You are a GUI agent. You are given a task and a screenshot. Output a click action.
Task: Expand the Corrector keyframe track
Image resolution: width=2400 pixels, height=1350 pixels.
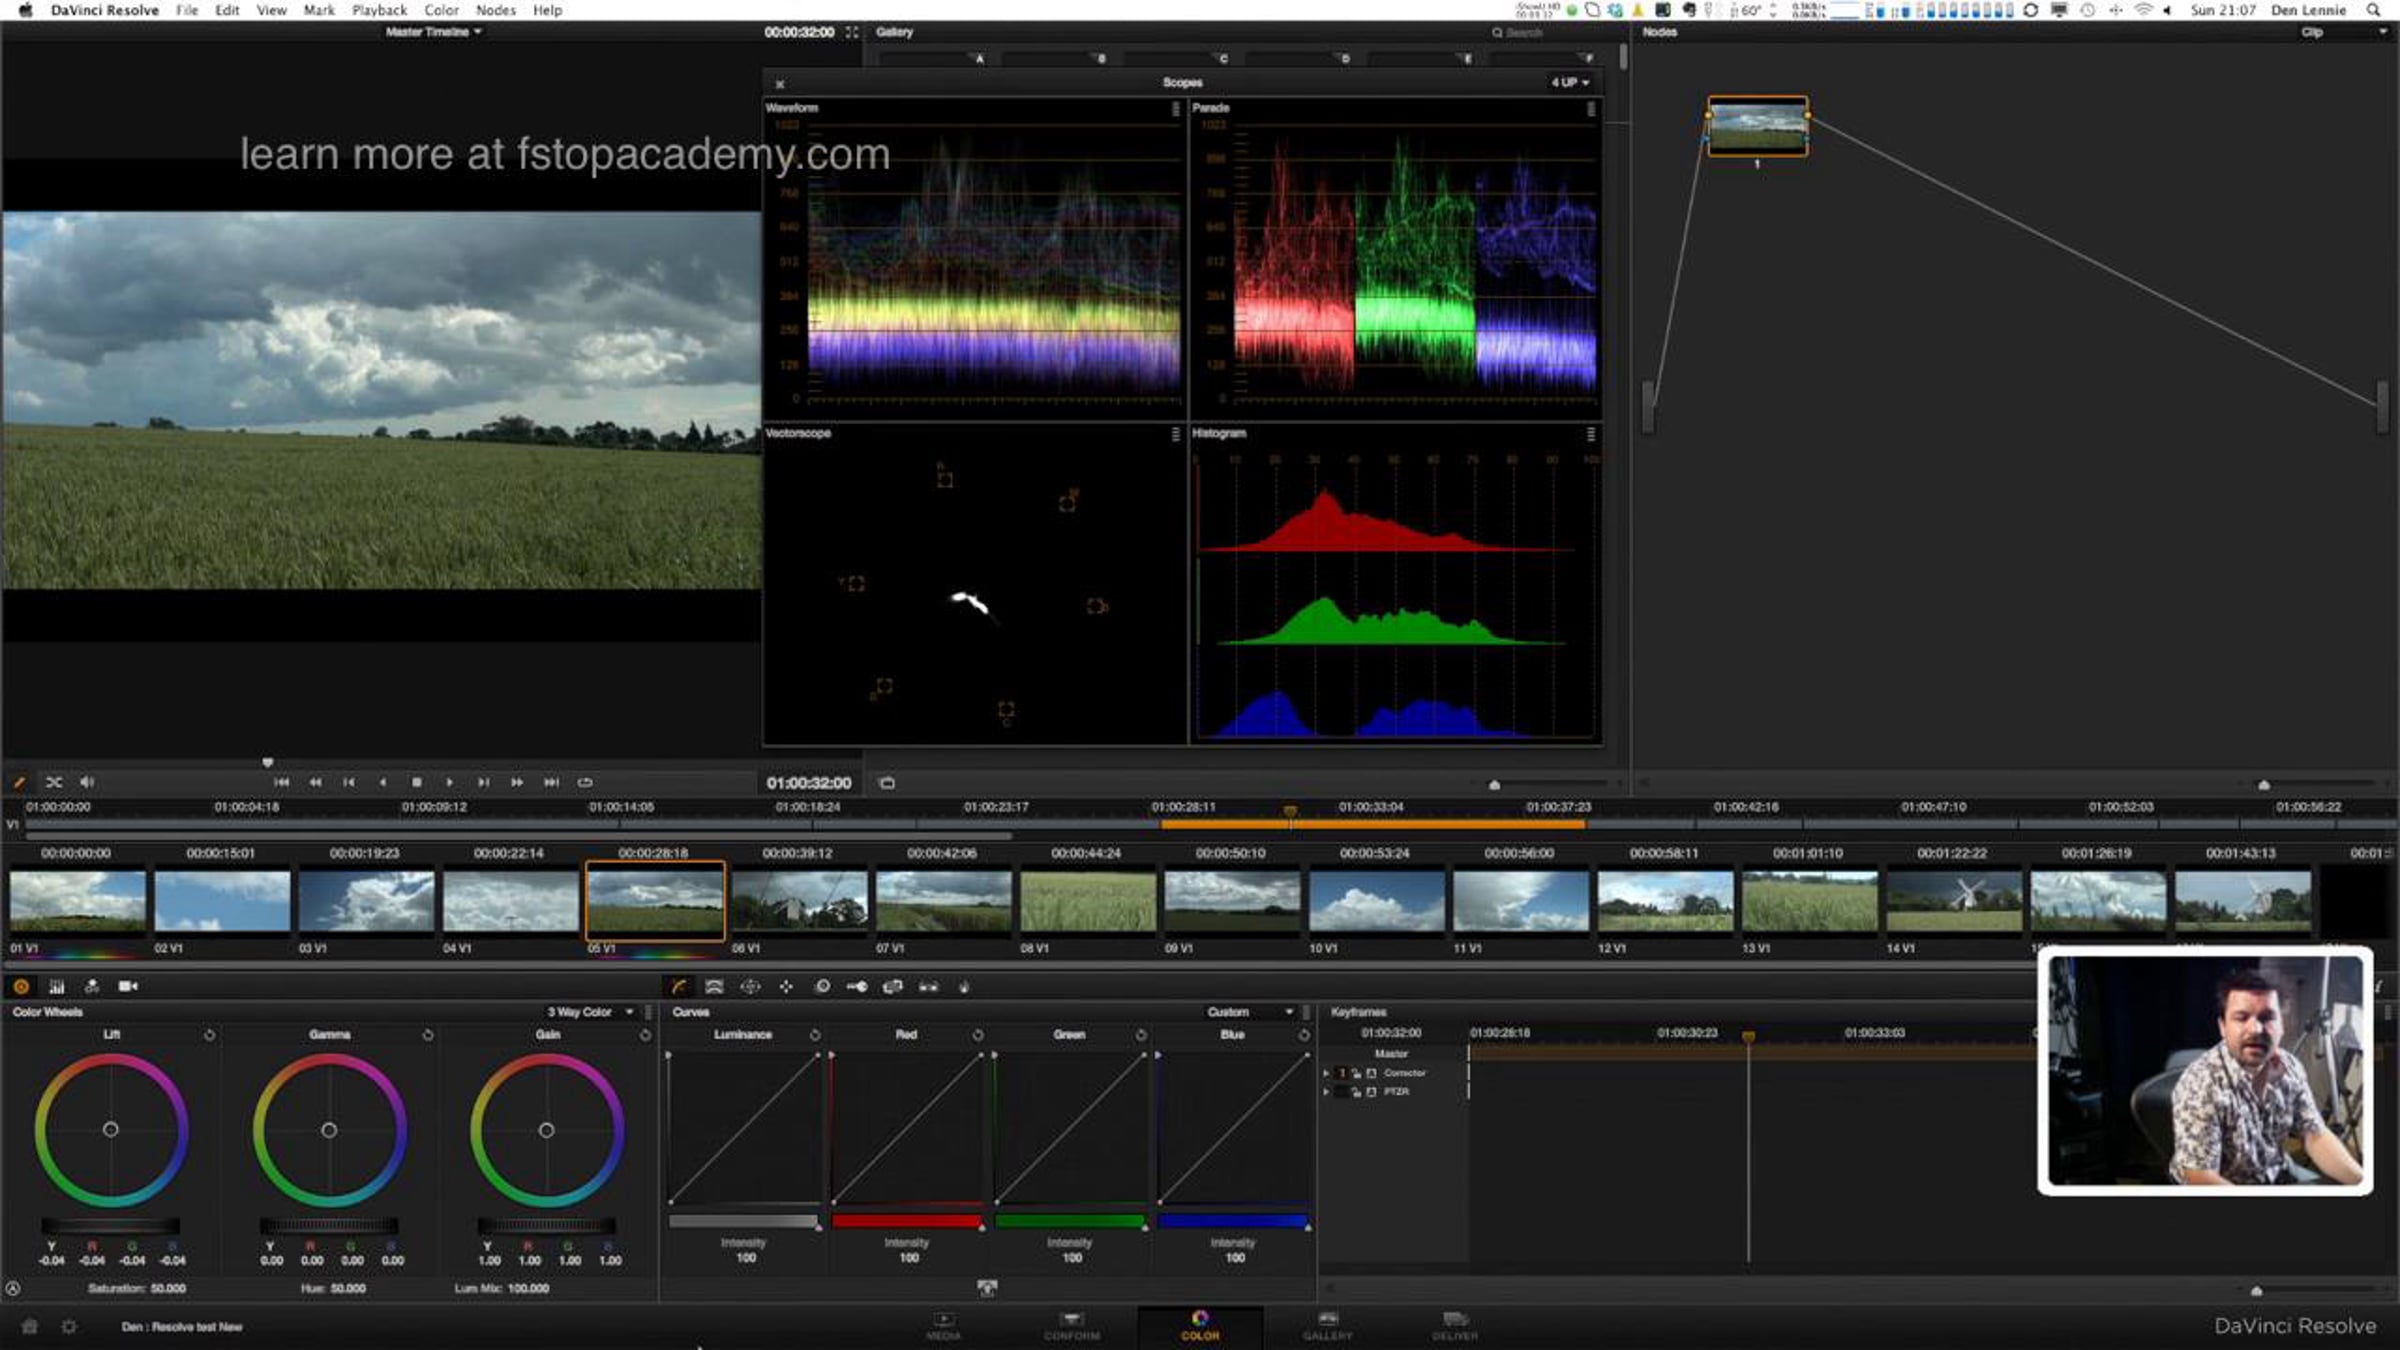(1327, 1073)
